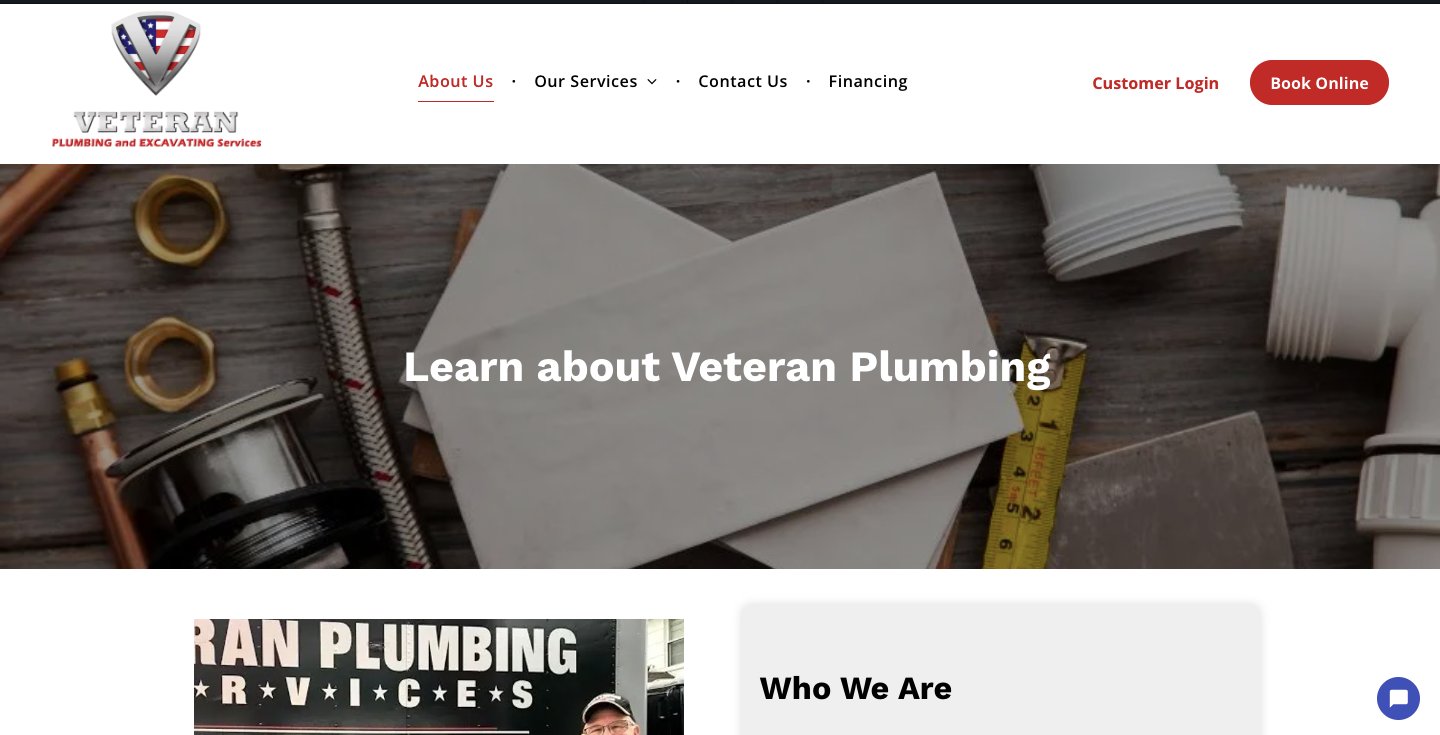Click the Customer Login link
This screenshot has width=1440, height=735.
click(1155, 83)
